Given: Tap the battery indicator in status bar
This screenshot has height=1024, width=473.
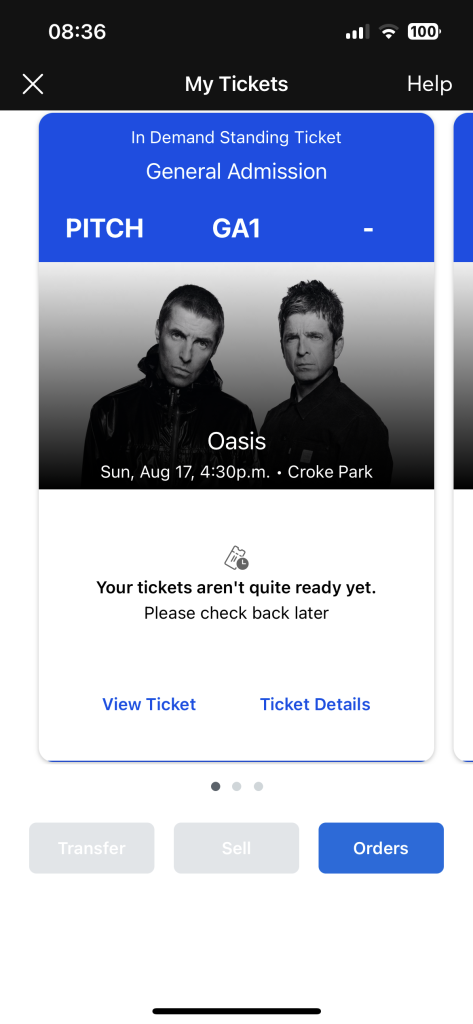Looking at the screenshot, I should click(x=424, y=31).
